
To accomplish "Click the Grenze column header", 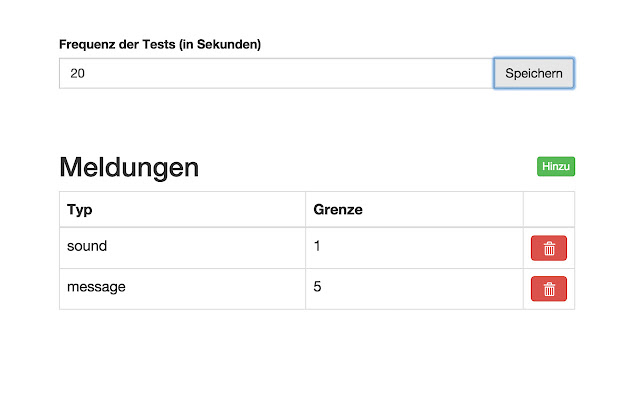I will pyautogui.click(x=338, y=210).
